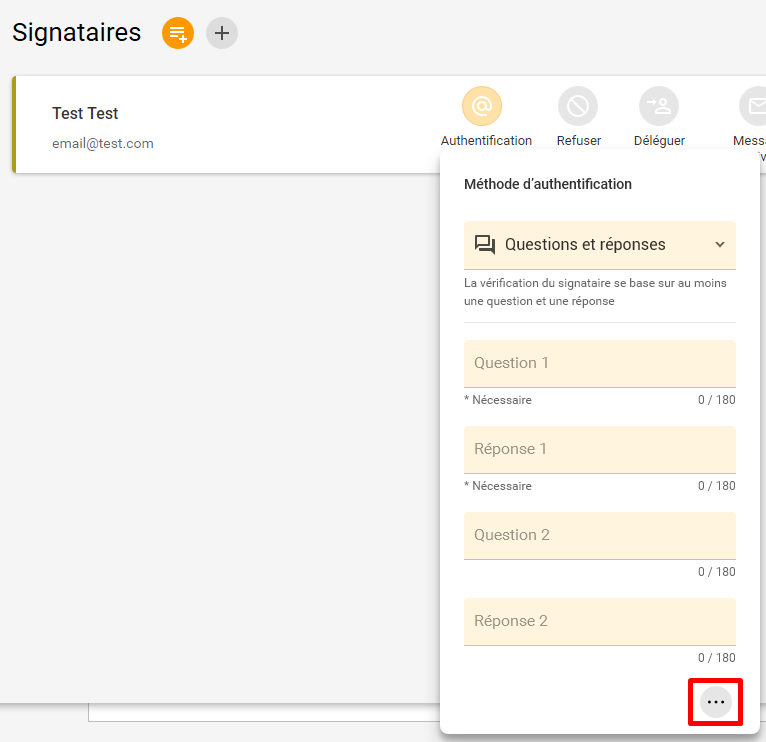
Task: Select the Test Test signatory name
Action: [85, 113]
